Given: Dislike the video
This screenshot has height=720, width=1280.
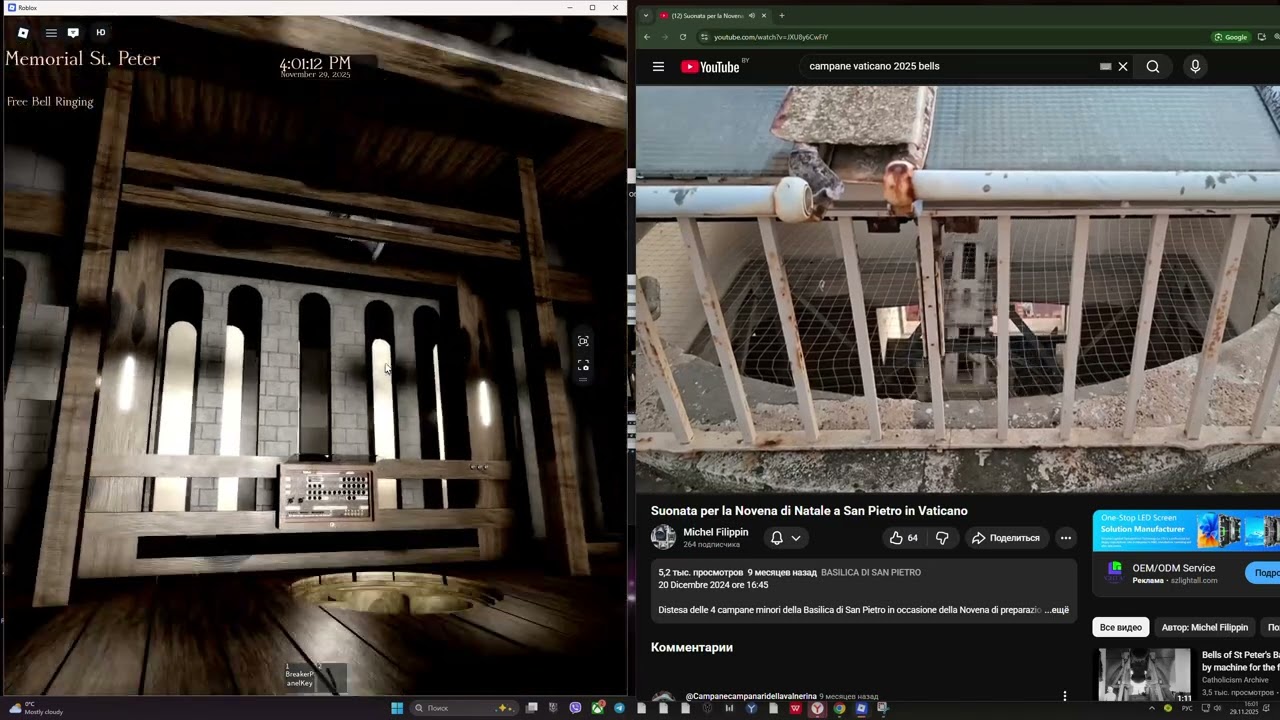Looking at the screenshot, I should click(x=942, y=538).
